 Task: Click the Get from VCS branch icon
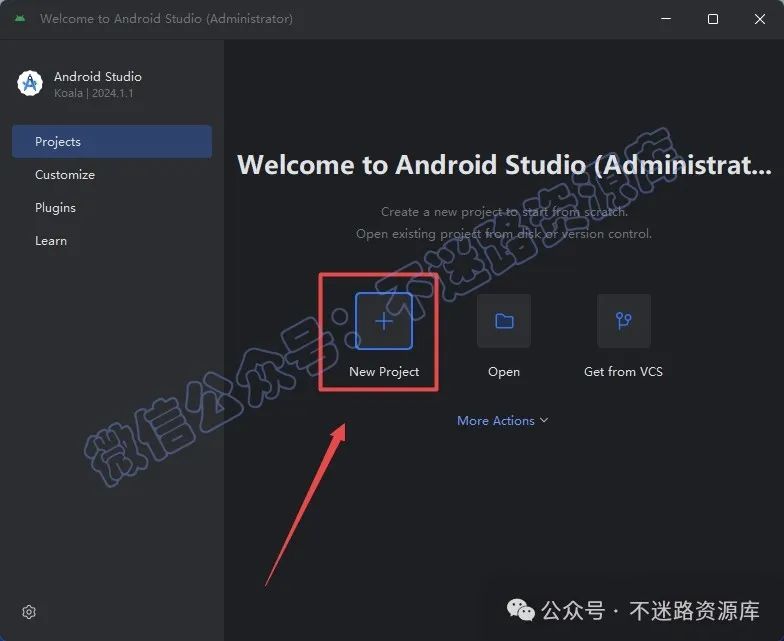[624, 321]
